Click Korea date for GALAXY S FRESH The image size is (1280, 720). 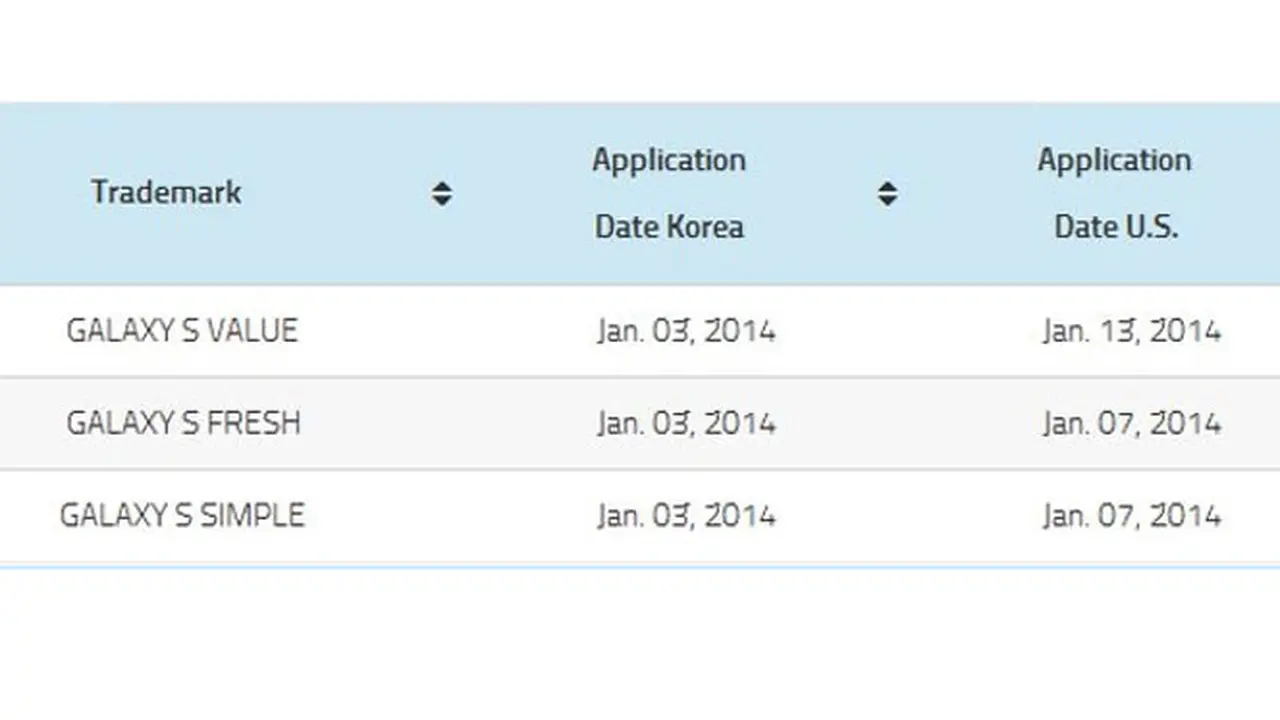click(x=686, y=423)
